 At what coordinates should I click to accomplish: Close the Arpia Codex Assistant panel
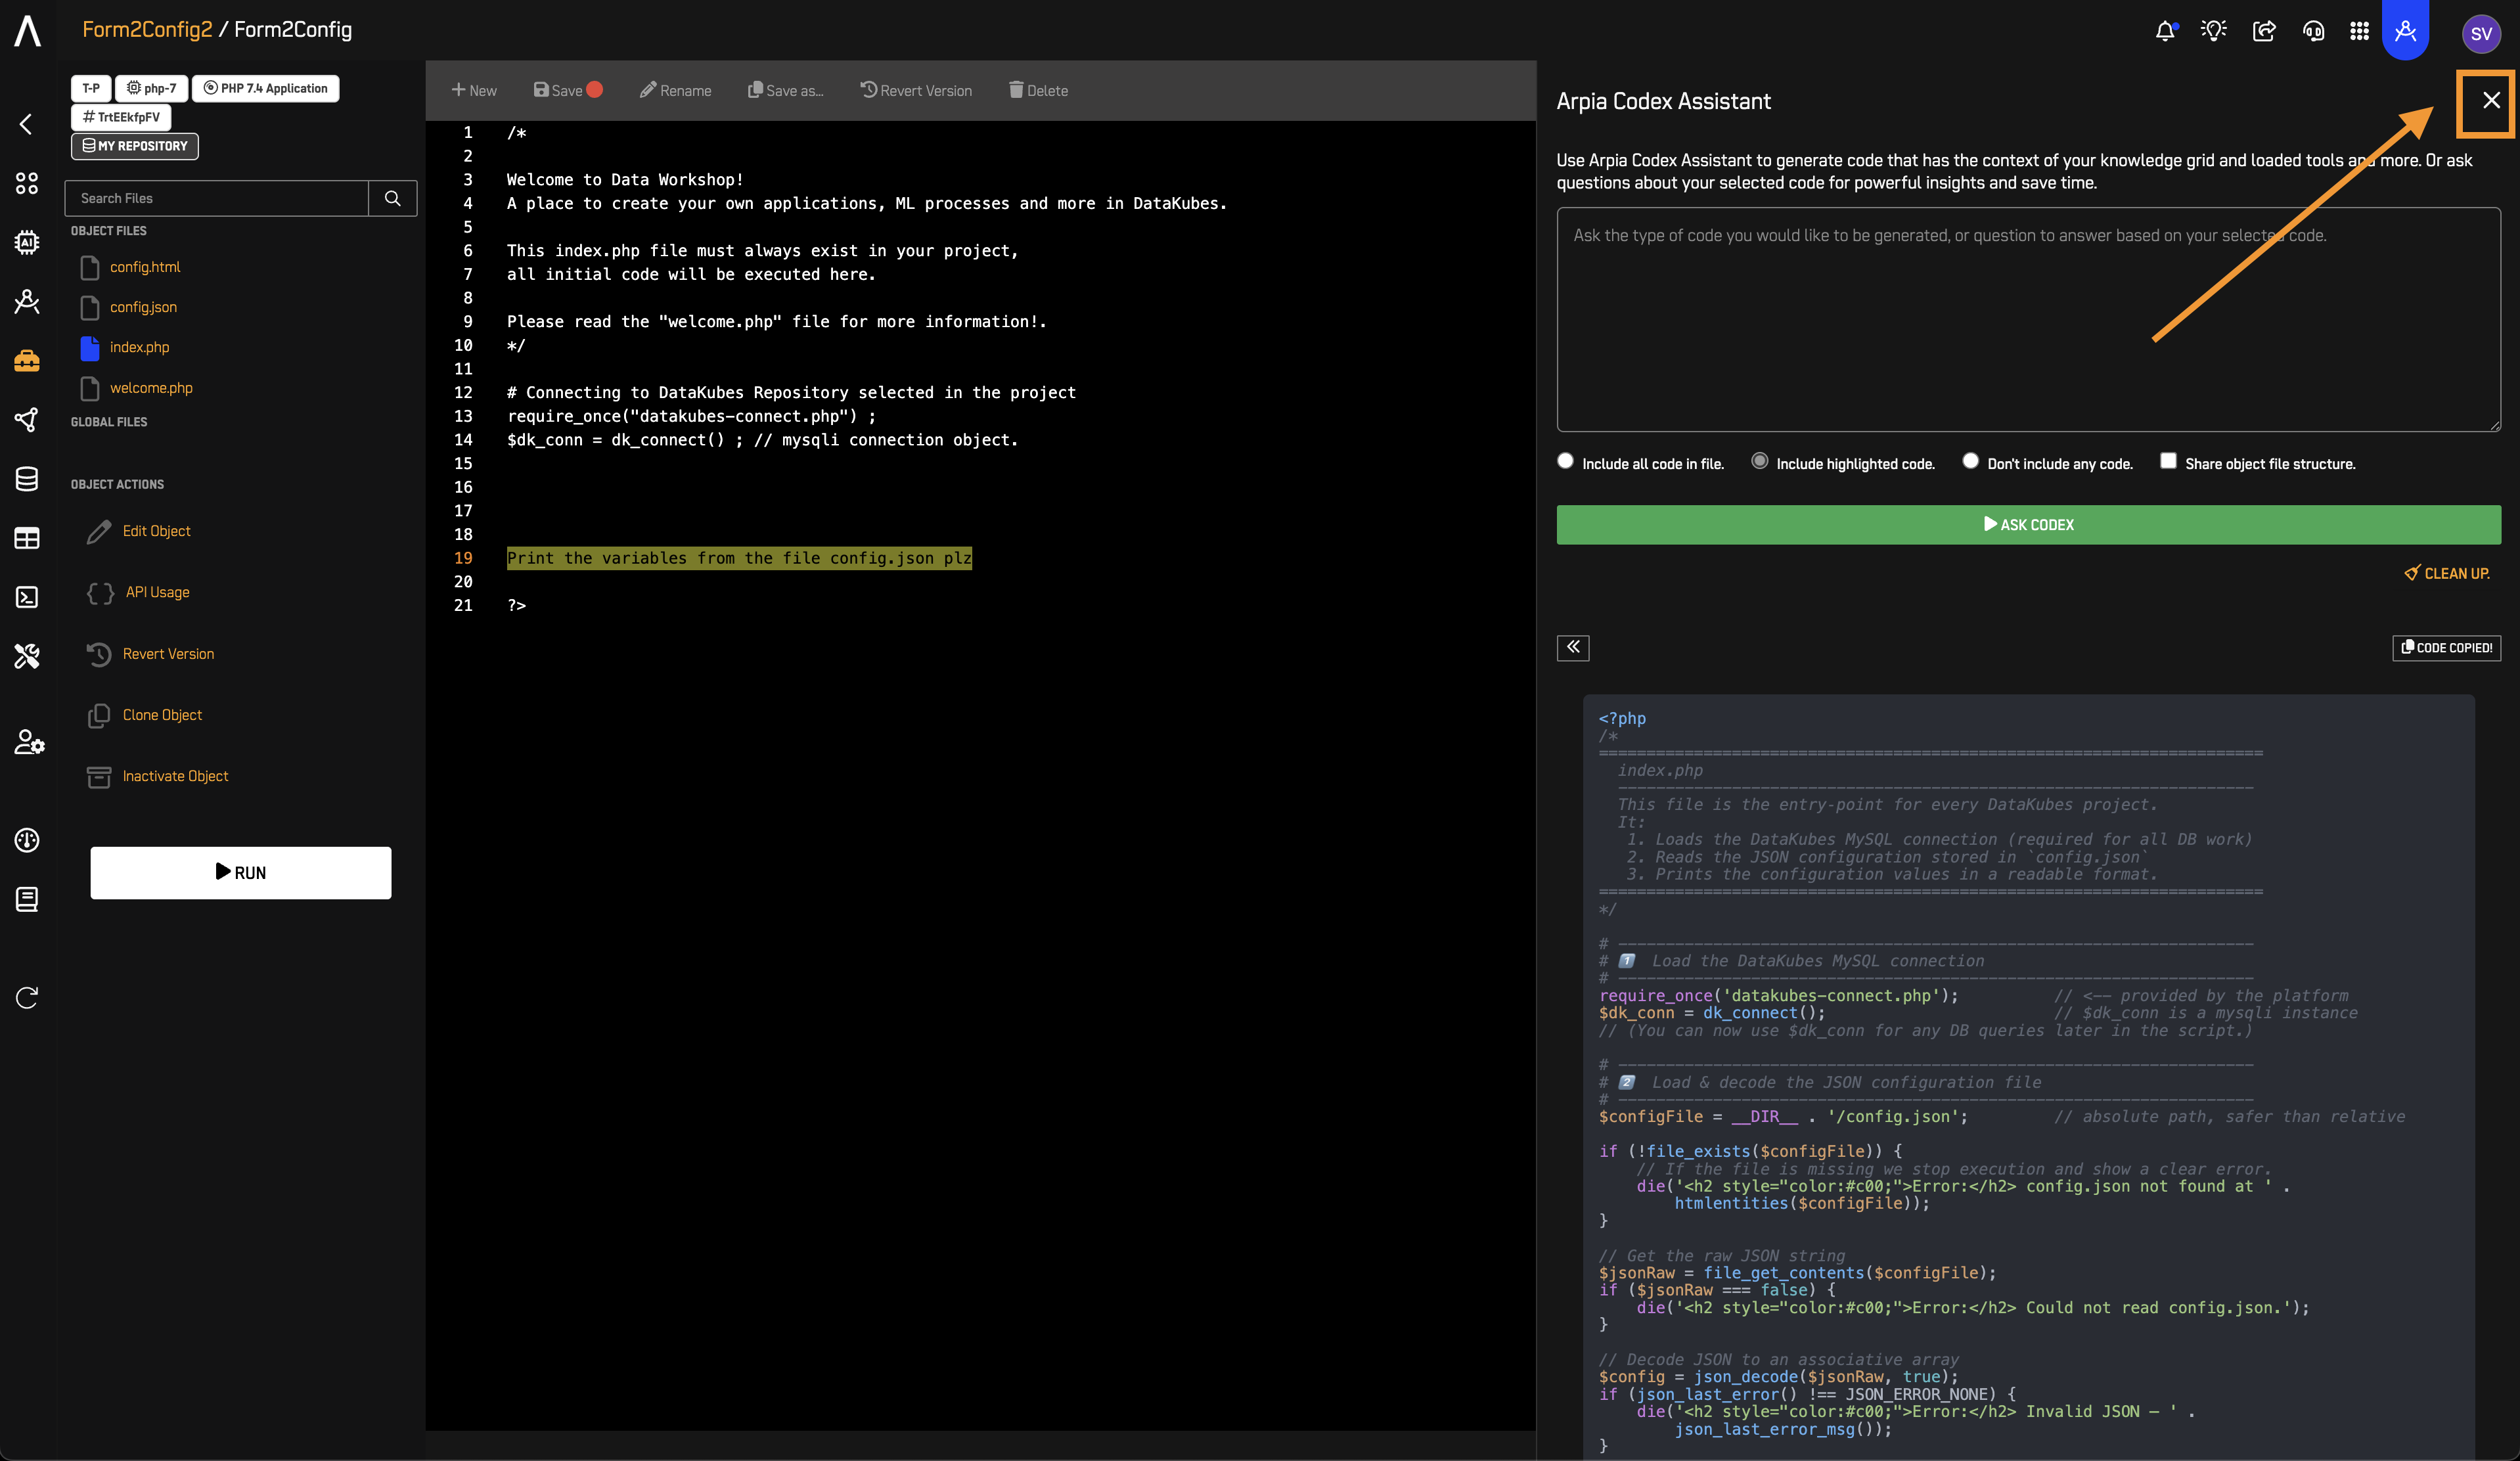2491,100
